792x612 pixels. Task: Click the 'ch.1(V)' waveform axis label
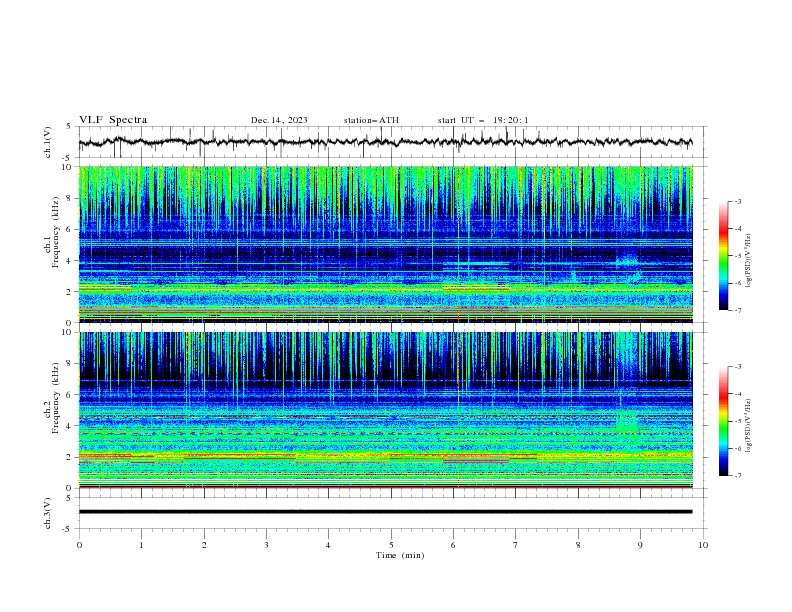pyautogui.click(x=48, y=142)
